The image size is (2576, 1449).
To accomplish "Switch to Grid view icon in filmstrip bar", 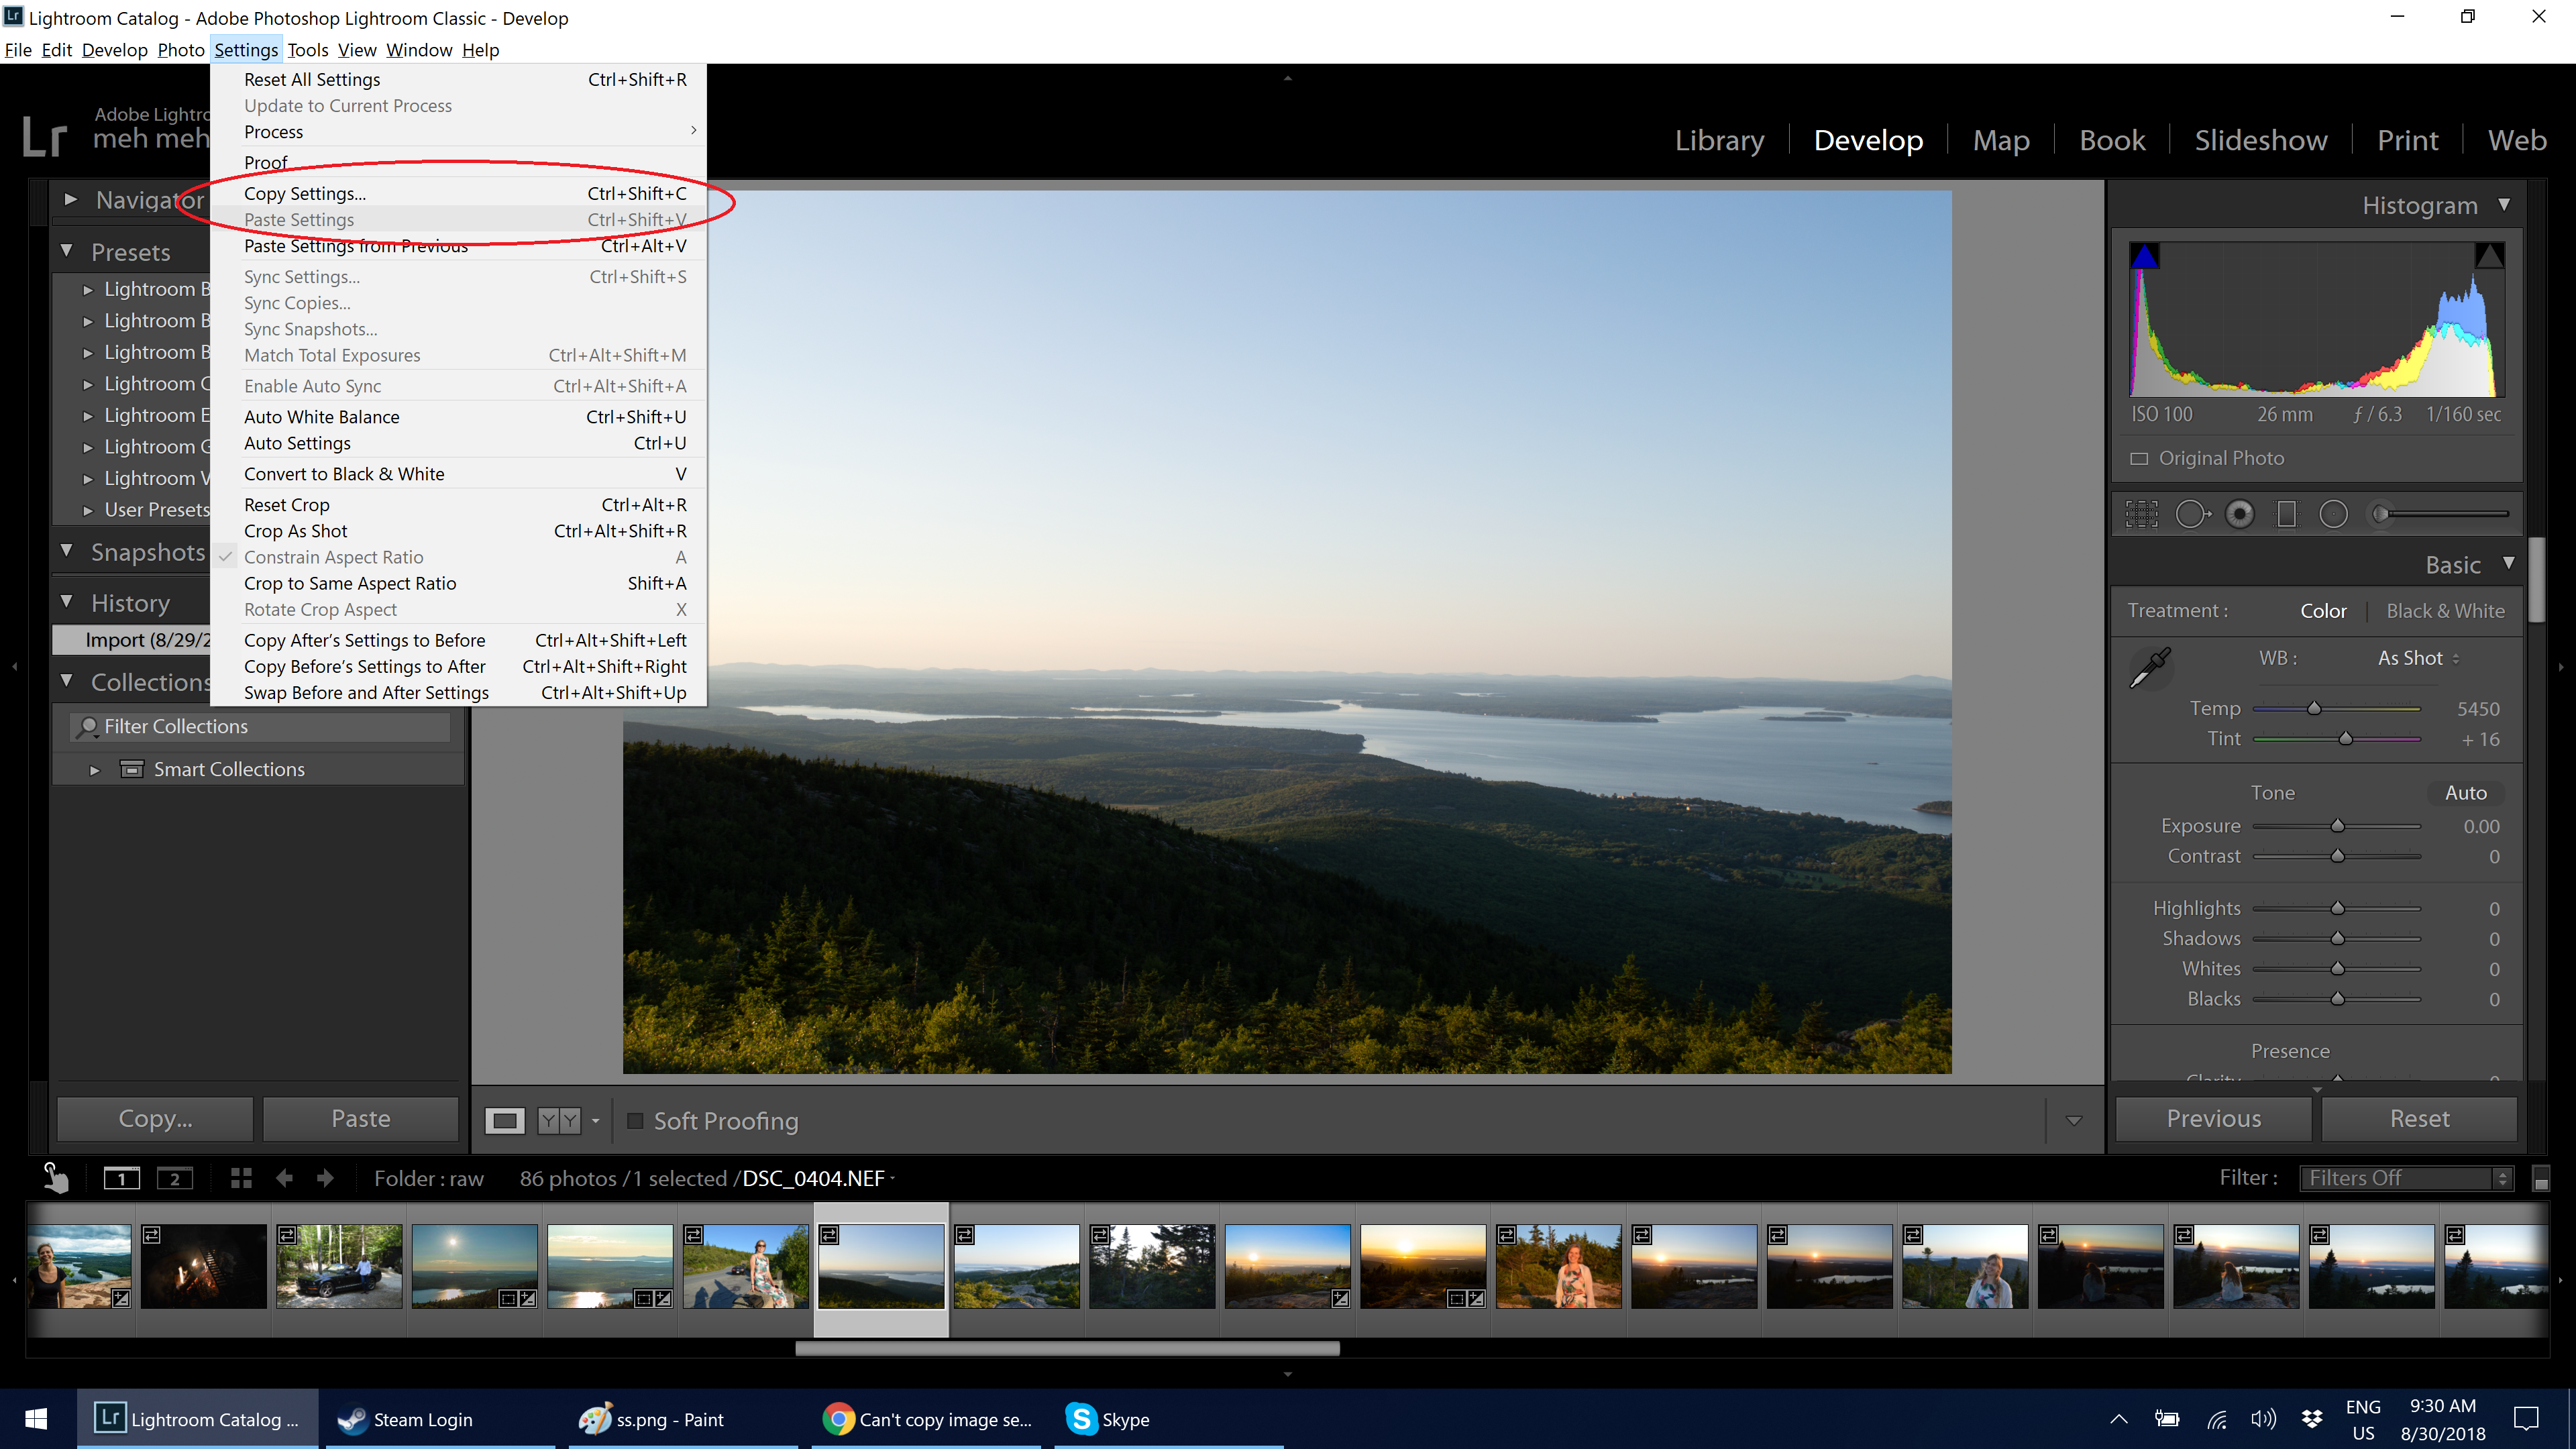I will click(241, 1178).
